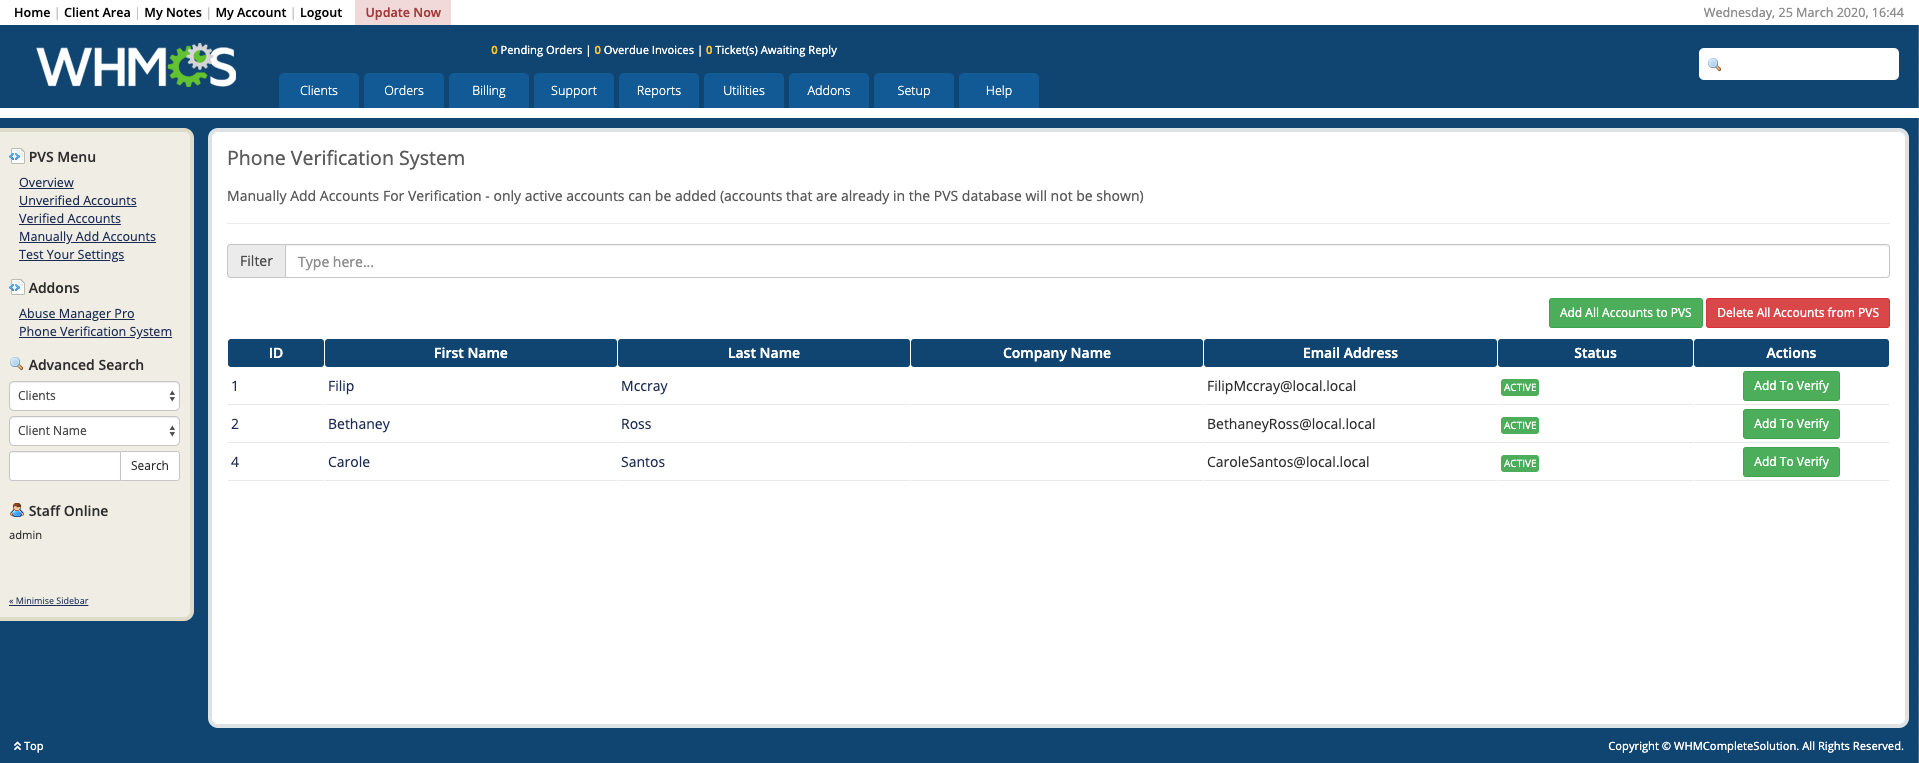Open the Clients menu

(x=319, y=90)
